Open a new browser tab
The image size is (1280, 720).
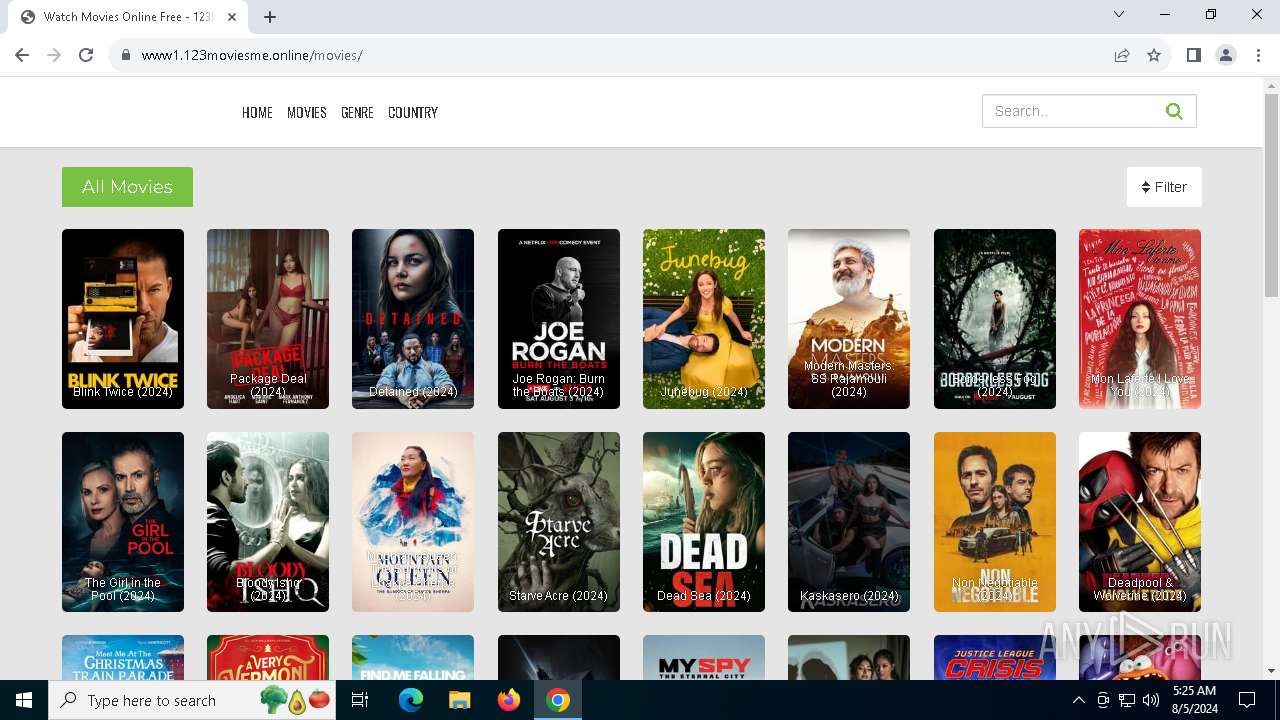point(270,17)
